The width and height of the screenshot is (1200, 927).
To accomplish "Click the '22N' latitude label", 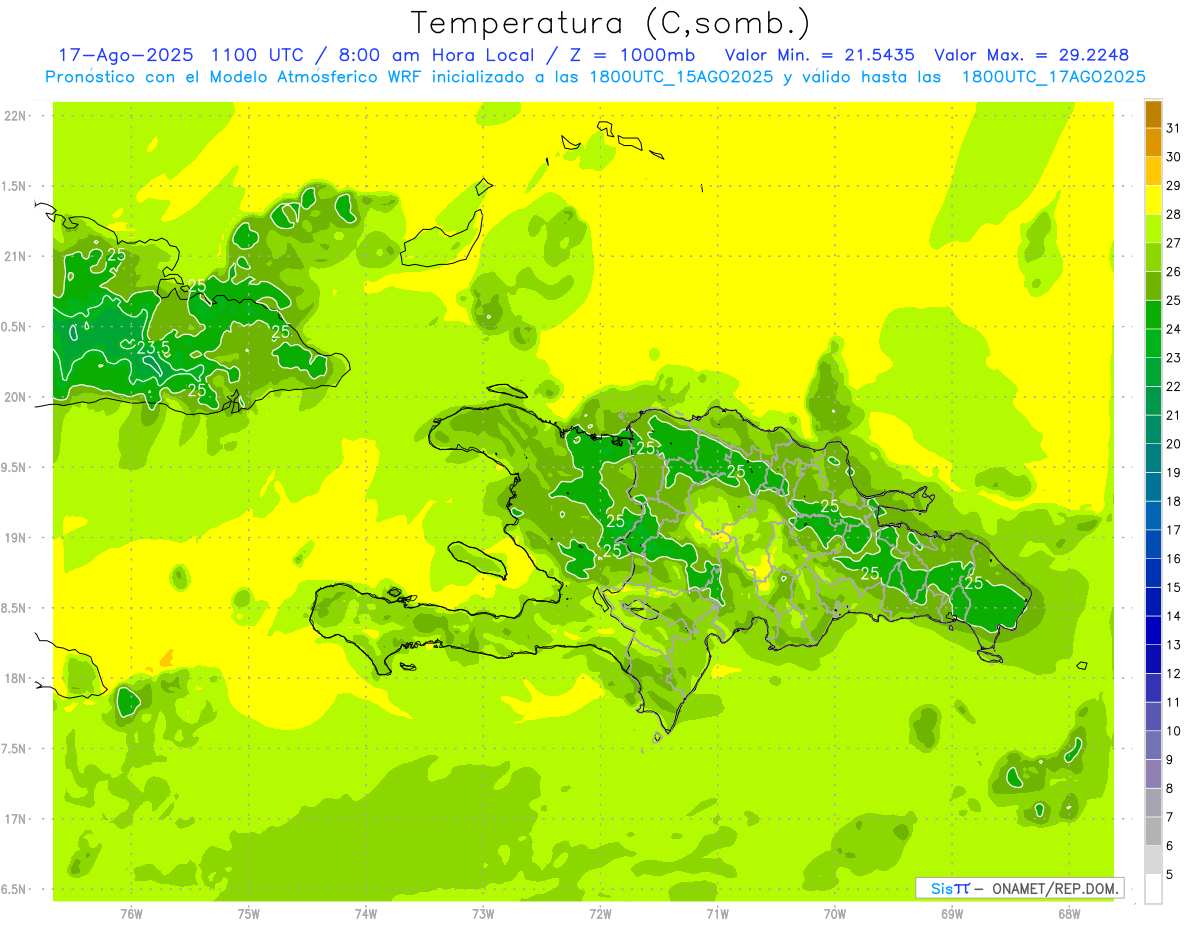I will 14,116.
